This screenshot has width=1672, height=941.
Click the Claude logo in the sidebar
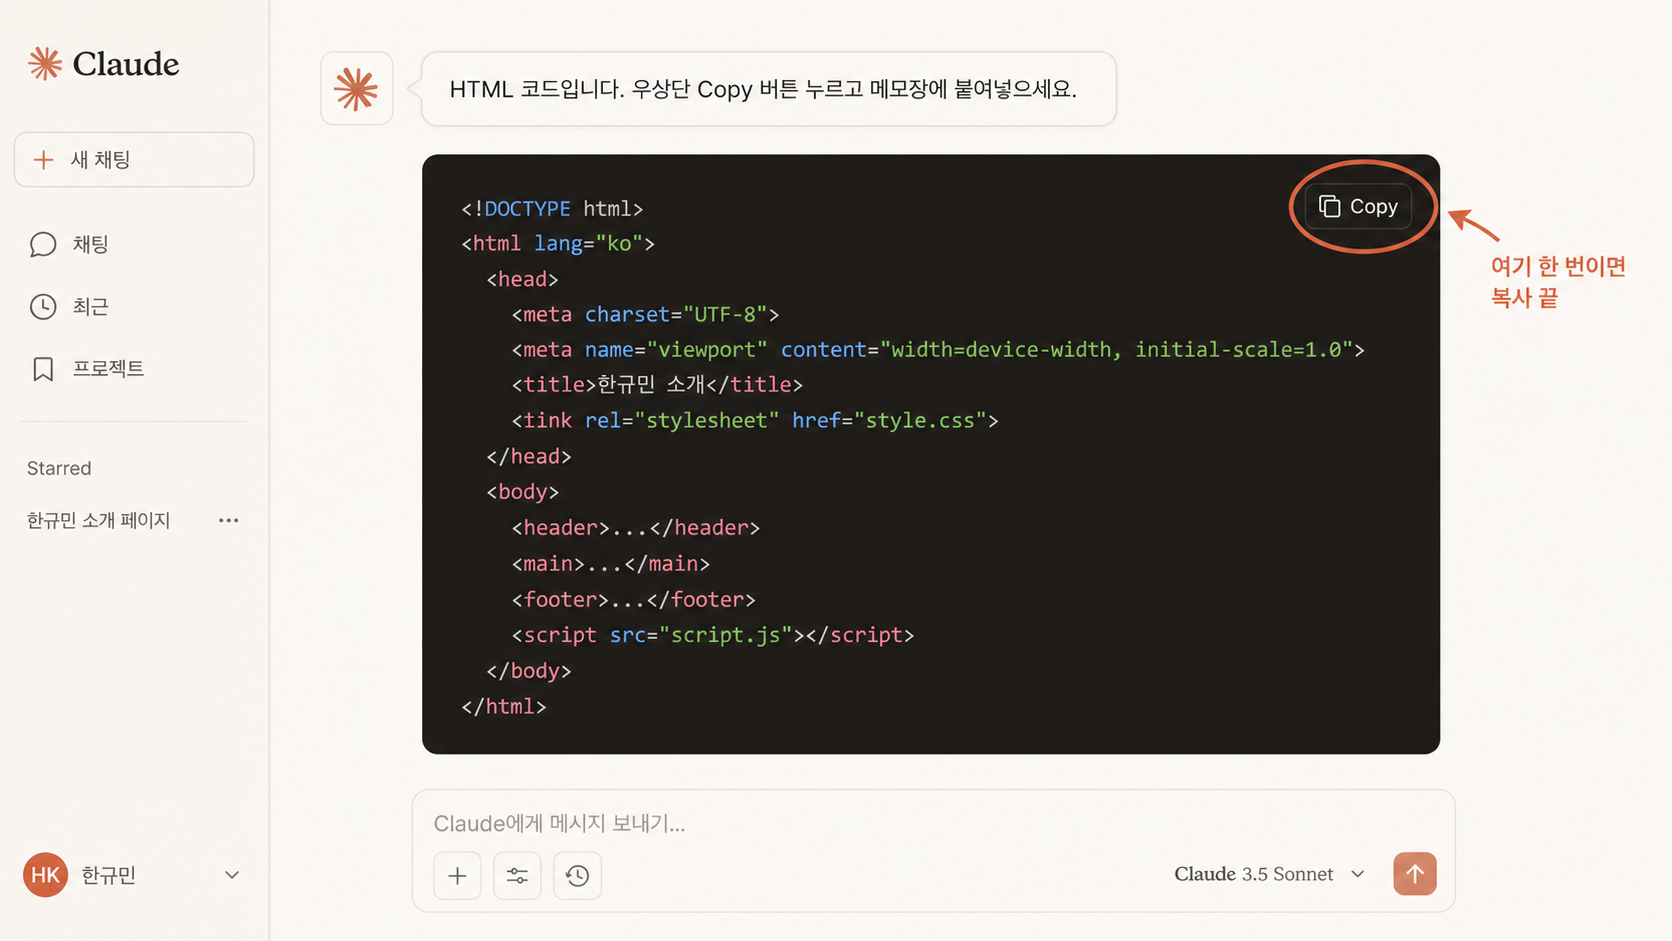(x=103, y=64)
